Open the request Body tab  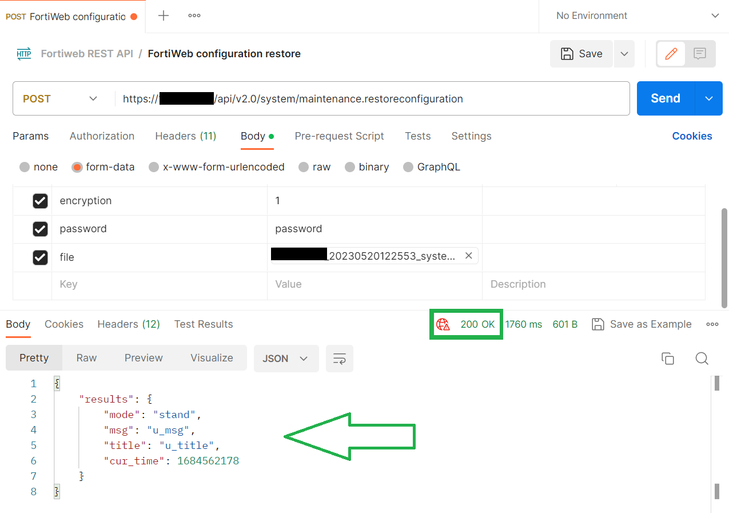257,136
